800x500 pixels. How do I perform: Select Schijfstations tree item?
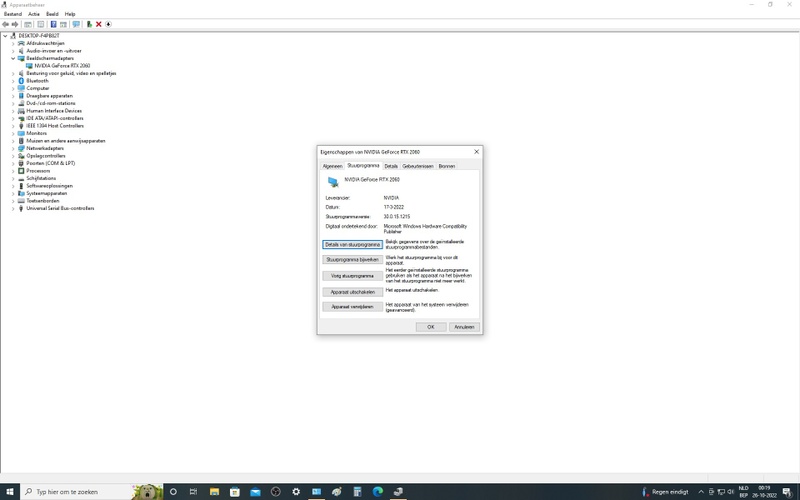[41, 179]
